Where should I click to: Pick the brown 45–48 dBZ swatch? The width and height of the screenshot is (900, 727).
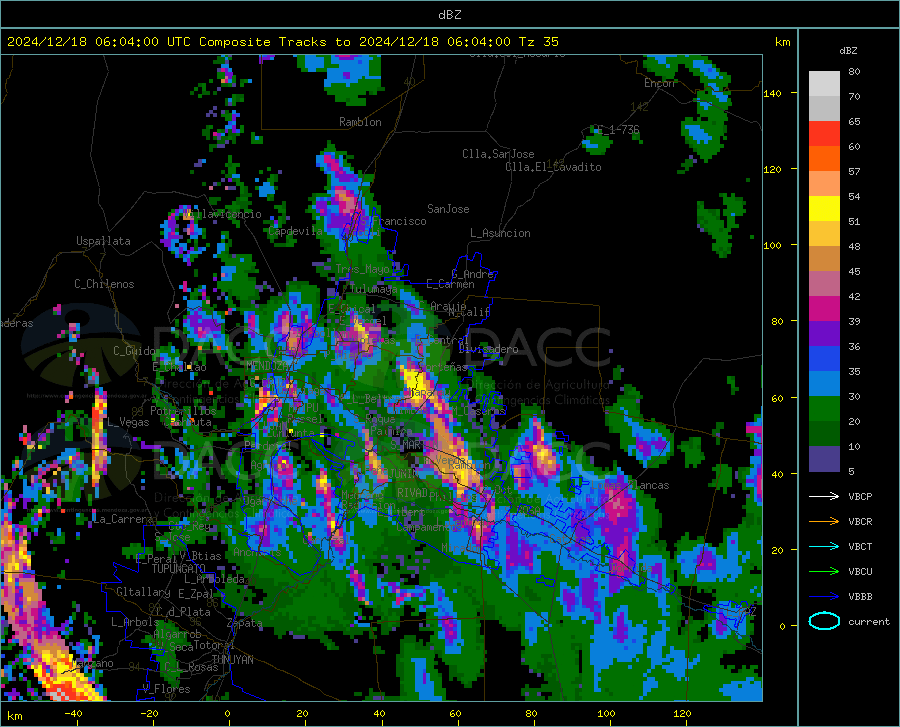point(824,259)
